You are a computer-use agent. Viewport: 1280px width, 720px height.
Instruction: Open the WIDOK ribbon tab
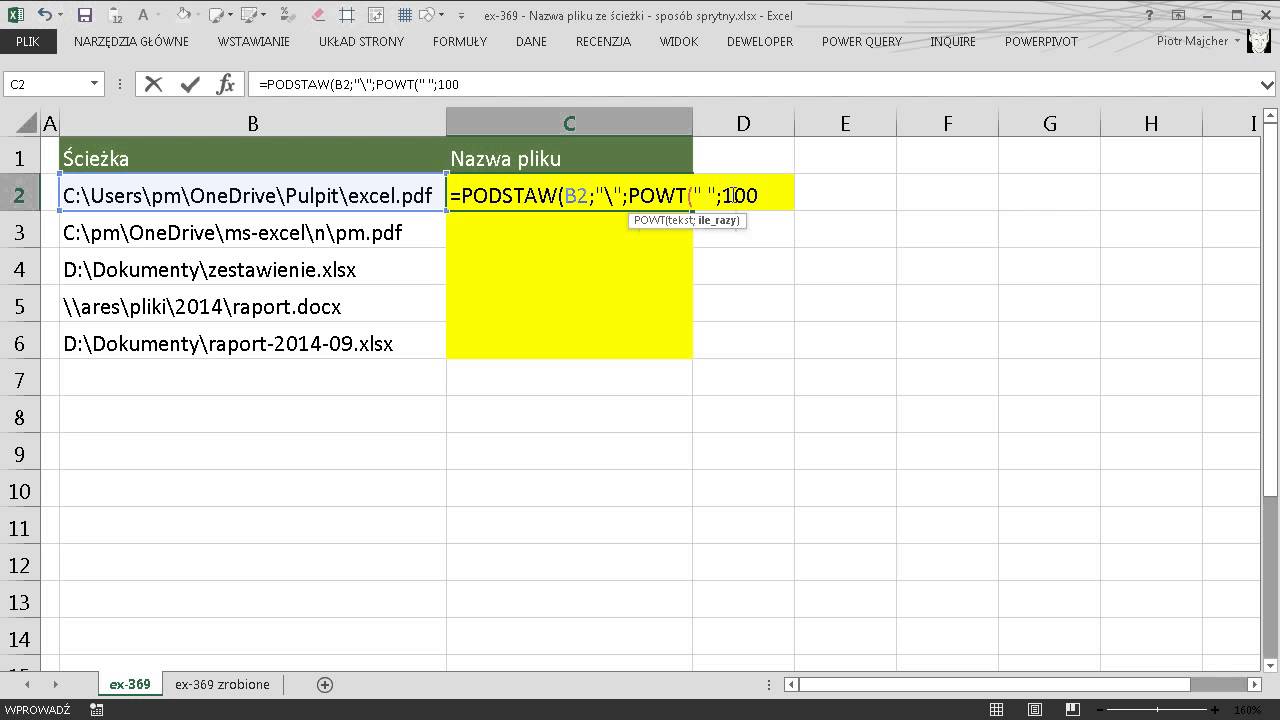[x=679, y=41]
